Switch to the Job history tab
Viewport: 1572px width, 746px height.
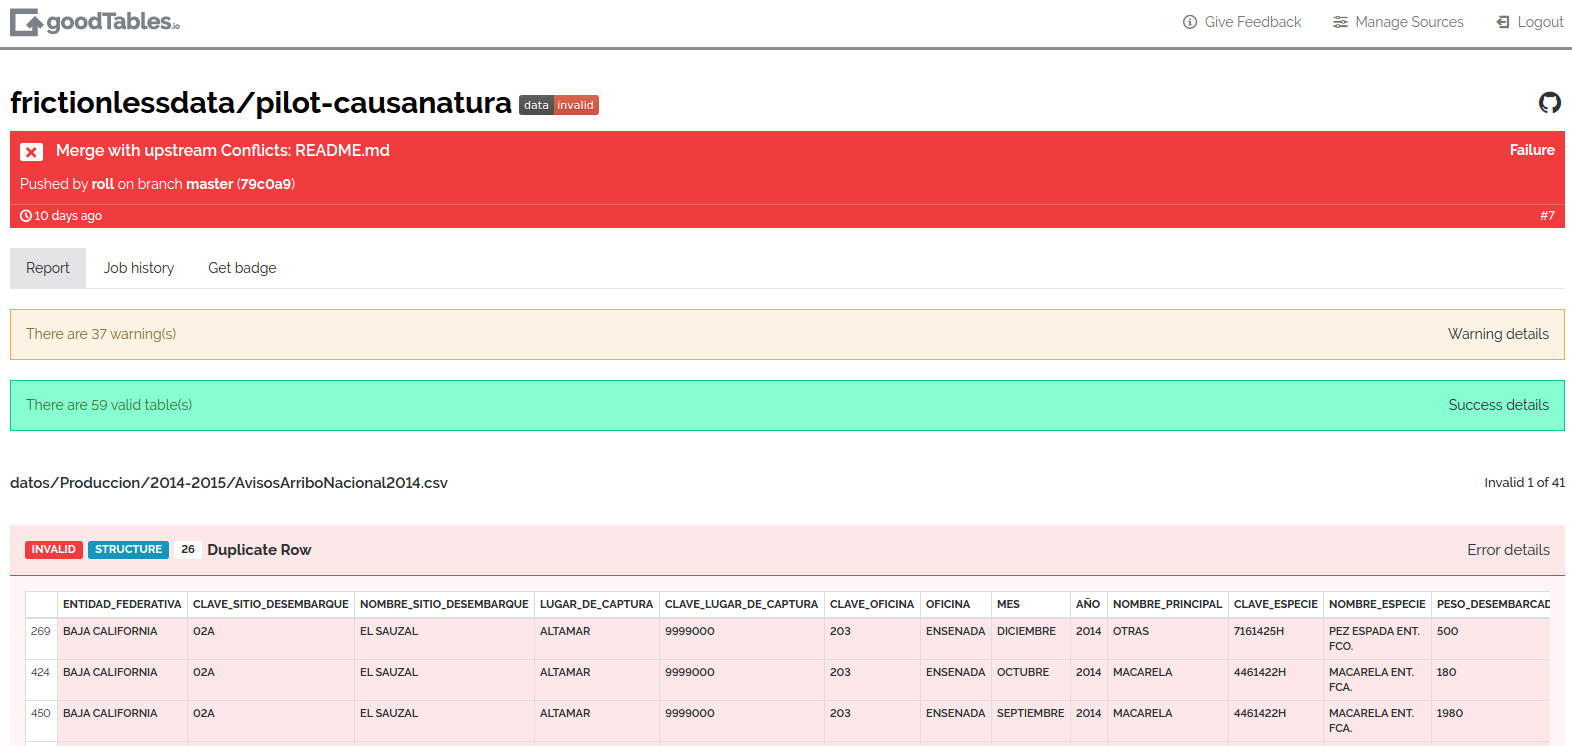coord(139,268)
